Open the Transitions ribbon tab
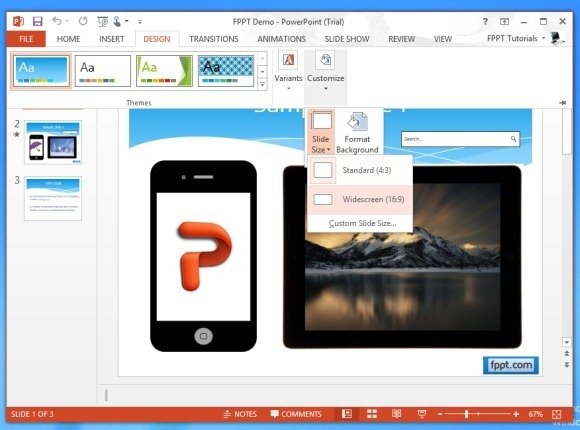580x430 pixels. 214,39
